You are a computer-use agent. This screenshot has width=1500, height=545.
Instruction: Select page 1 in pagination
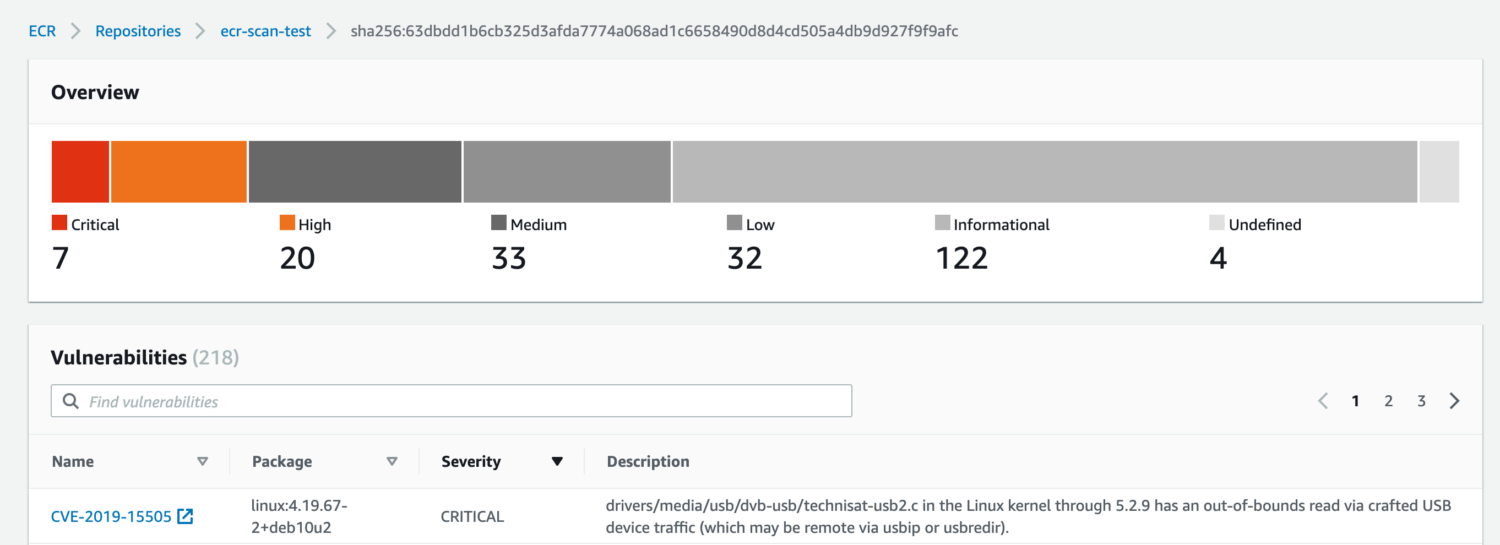[x=1356, y=401]
